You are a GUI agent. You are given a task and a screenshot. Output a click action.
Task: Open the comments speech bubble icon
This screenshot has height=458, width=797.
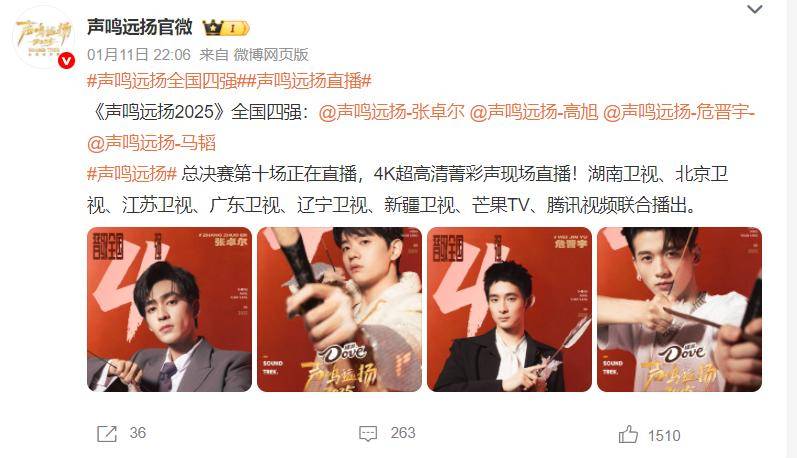tap(368, 434)
